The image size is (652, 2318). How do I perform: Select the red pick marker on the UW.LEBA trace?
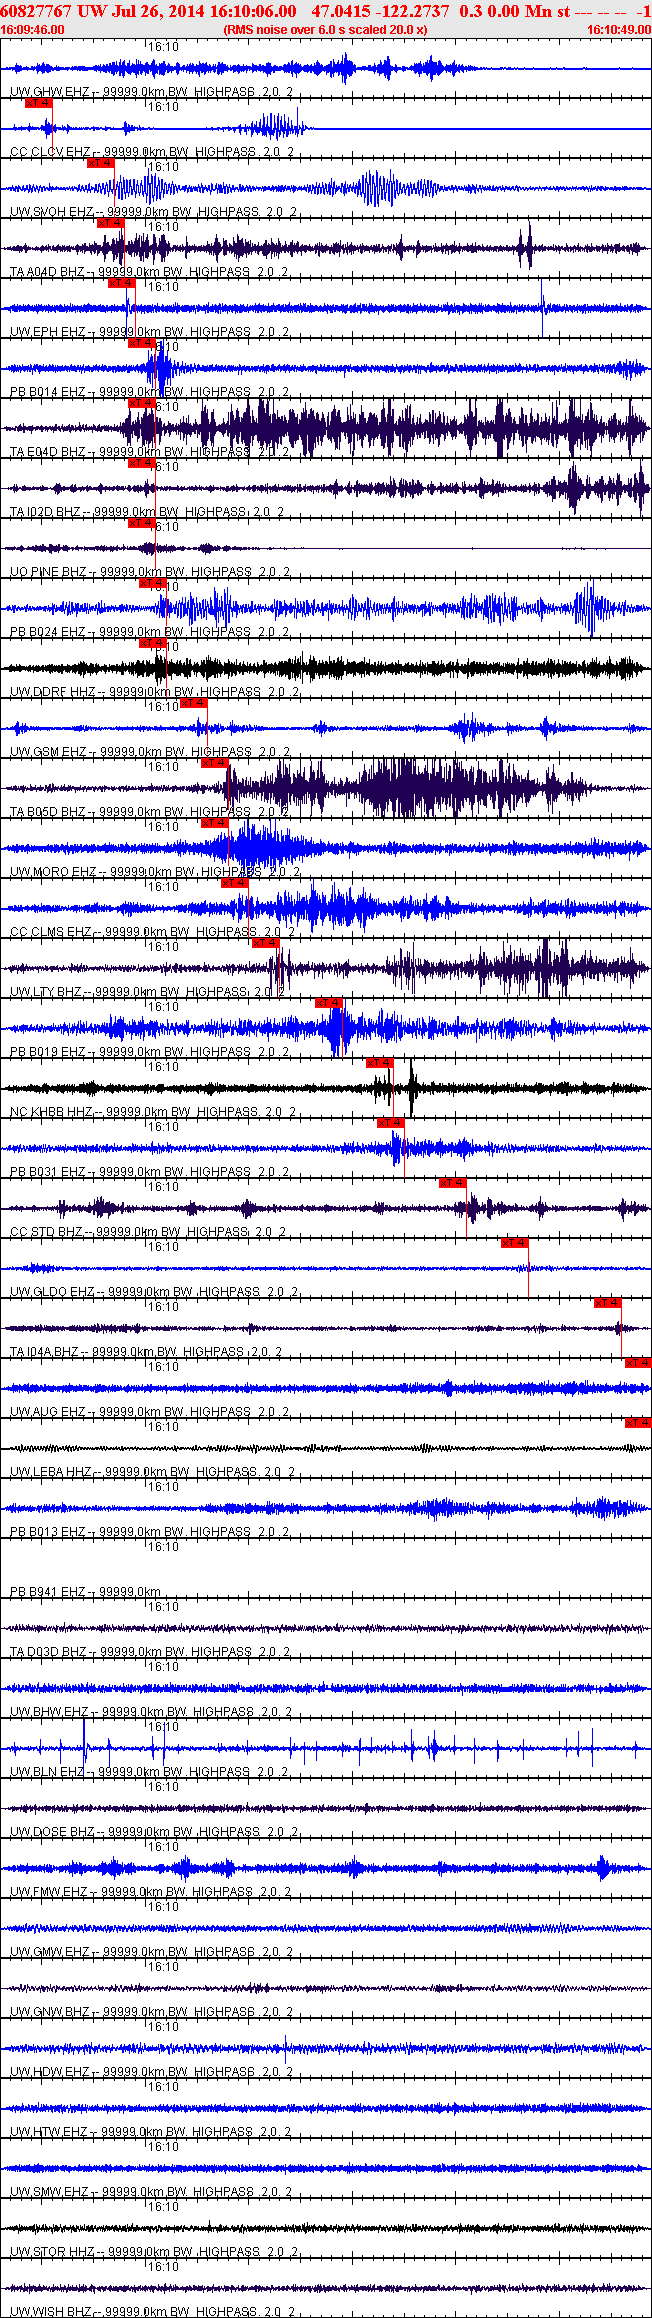pos(638,1423)
